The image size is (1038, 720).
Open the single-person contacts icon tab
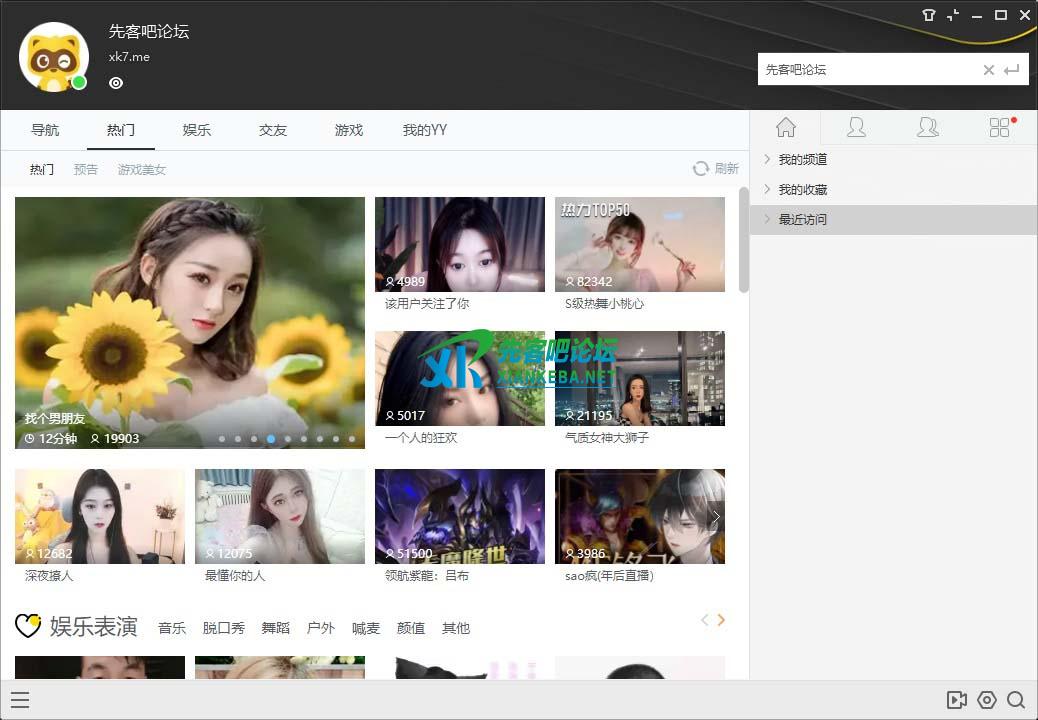tap(856, 127)
